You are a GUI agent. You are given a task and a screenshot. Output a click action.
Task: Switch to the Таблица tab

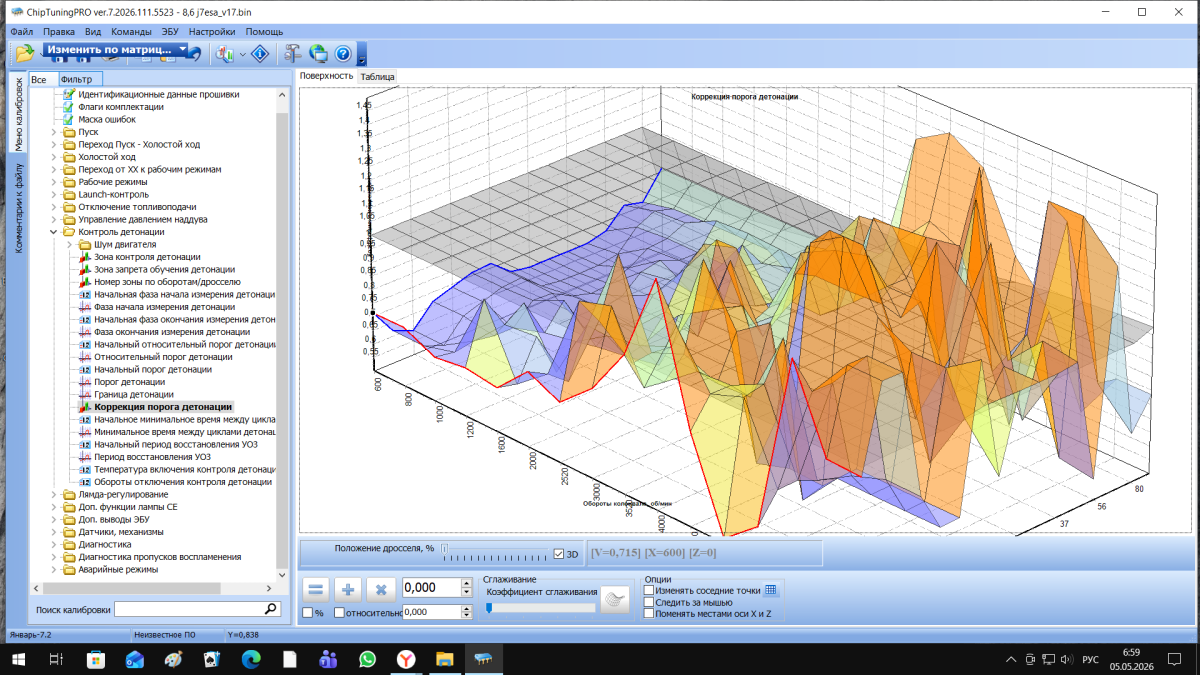pyautogui.click(x=378, y=77)
